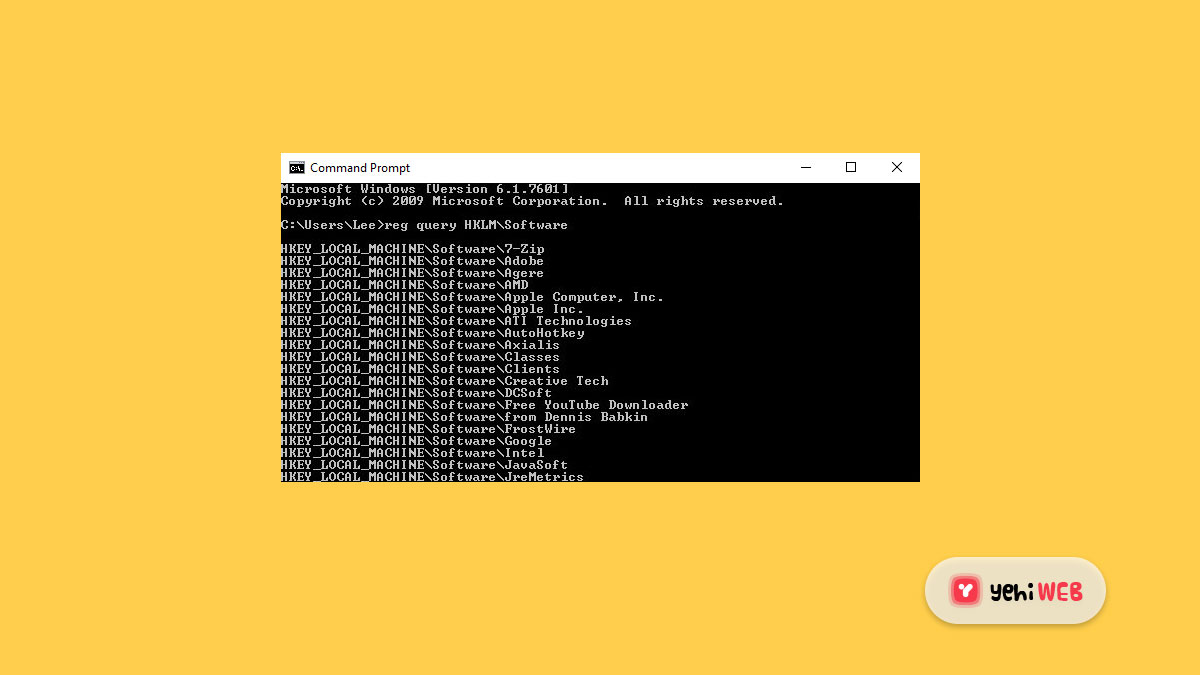Click the JreMetrics registry key line

432,476
